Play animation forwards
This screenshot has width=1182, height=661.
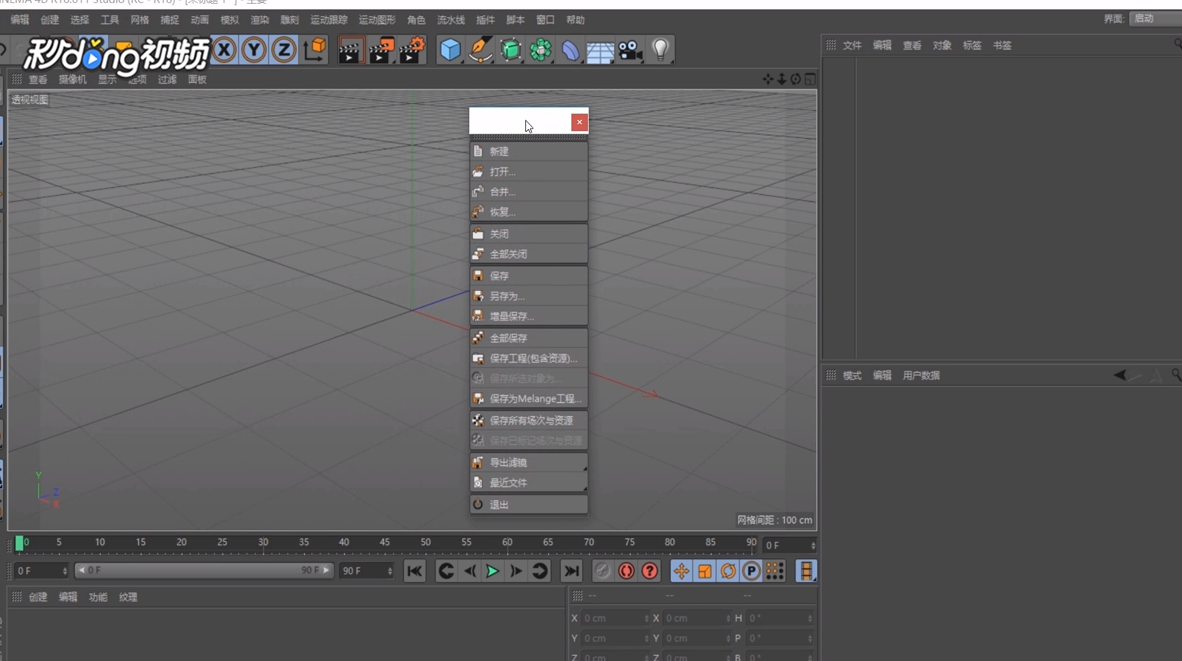492,571
